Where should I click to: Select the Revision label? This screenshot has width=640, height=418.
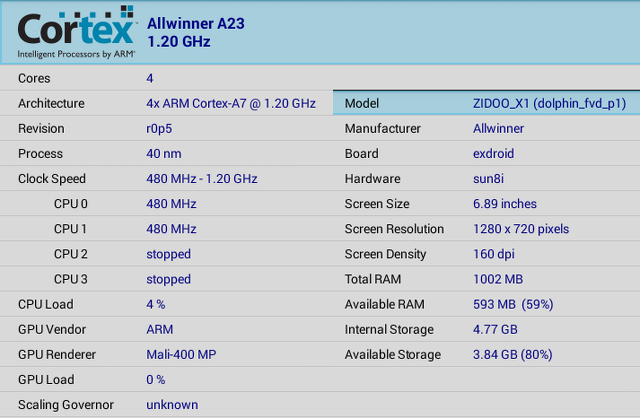[x=41, y=129]
